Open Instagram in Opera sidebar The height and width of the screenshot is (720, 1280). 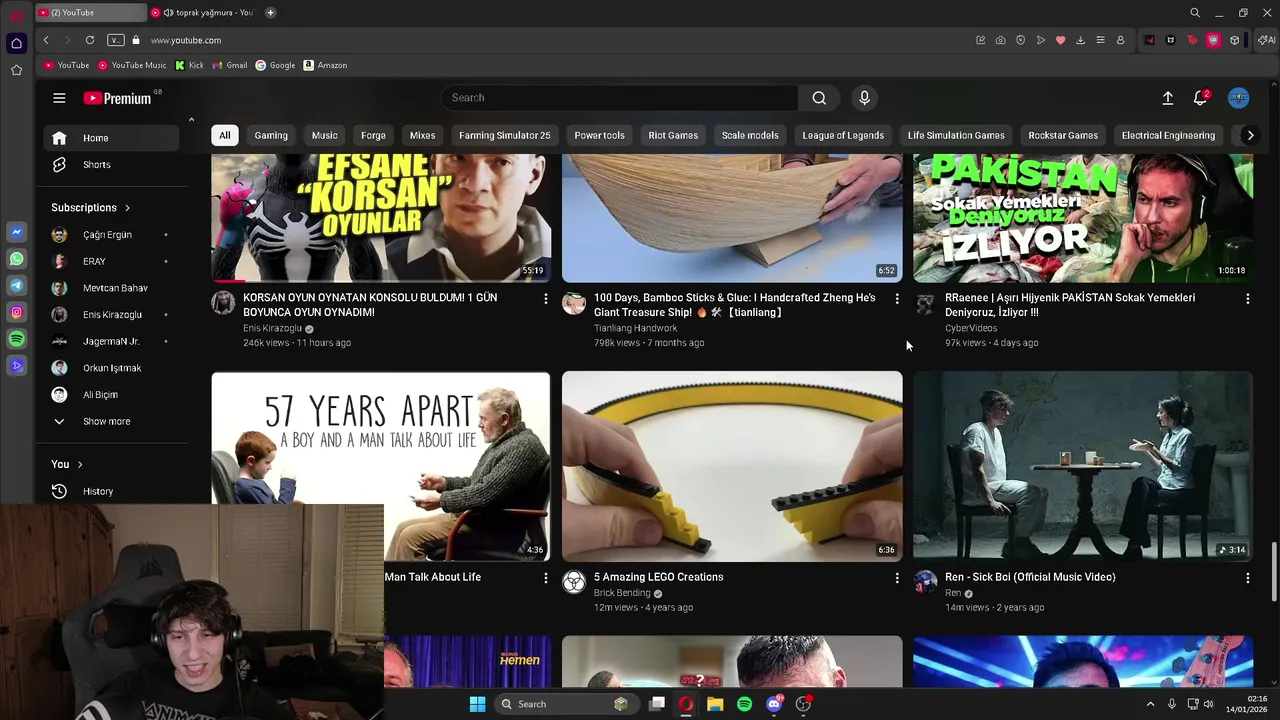point(16,313)
